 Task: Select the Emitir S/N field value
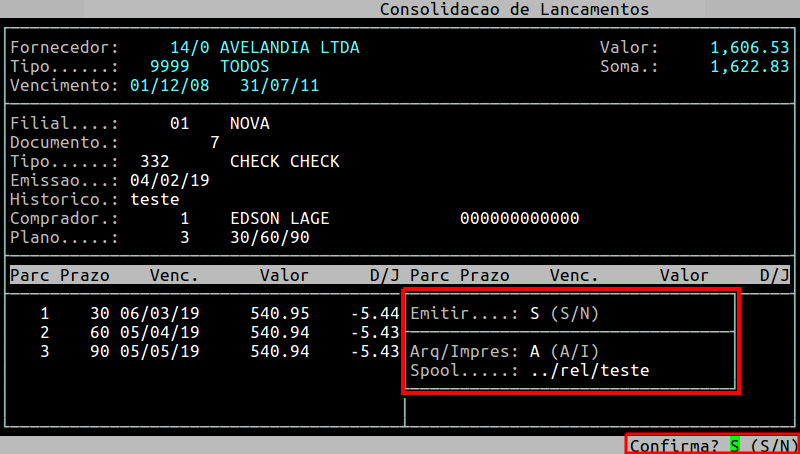click(535, 314)
